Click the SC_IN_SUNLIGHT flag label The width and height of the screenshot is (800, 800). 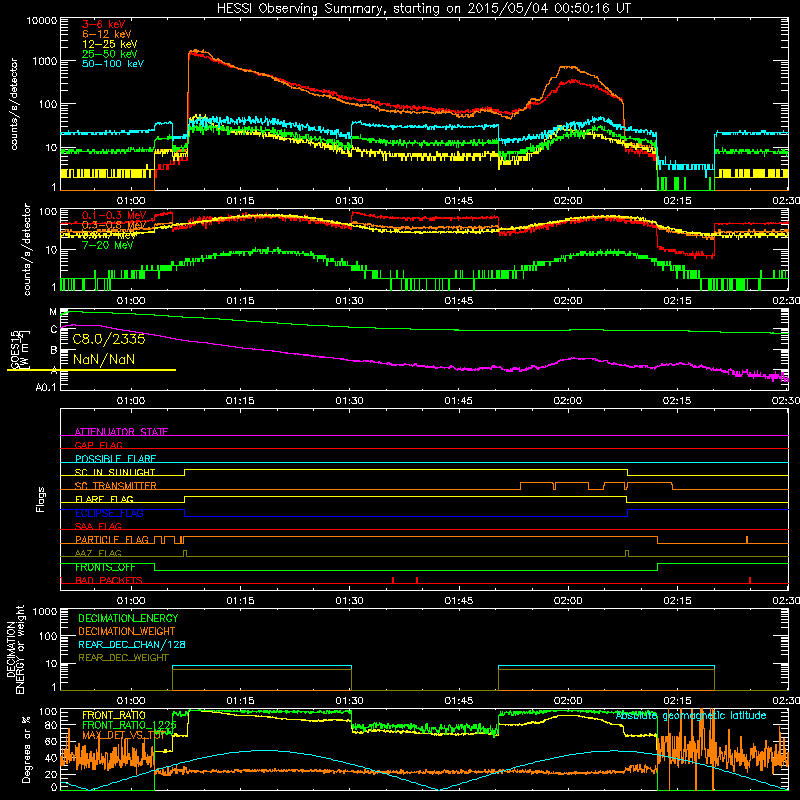[x=115, y=472]
